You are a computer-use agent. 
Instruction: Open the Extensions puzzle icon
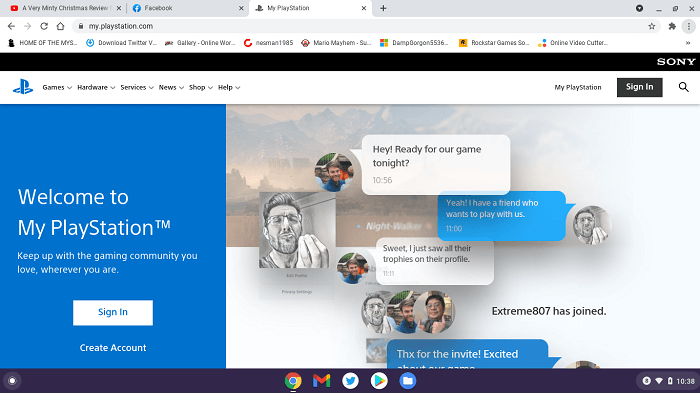pyautogui.click(x=672, y=26)
